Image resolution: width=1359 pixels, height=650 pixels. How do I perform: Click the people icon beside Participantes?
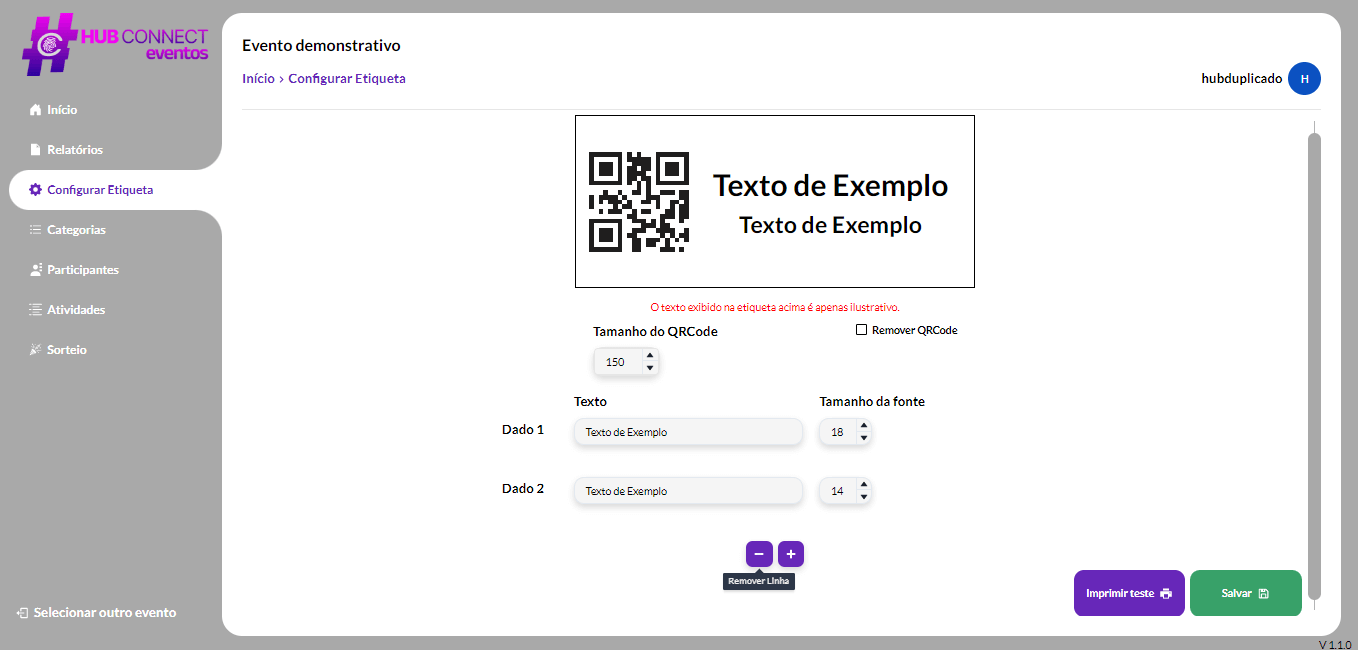(x=36, y=270)
